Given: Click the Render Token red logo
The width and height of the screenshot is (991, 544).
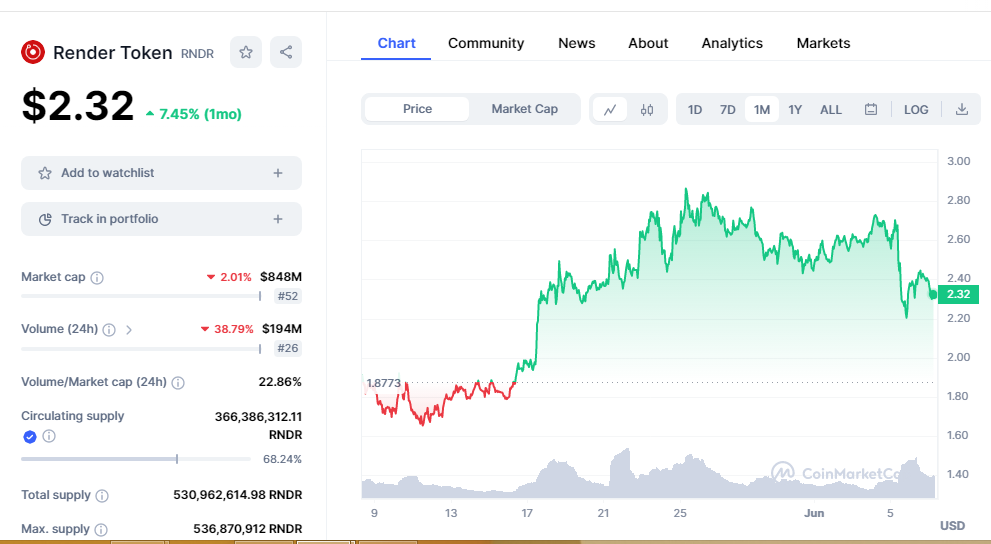Looking at the screenshot, I should (33, 52).
